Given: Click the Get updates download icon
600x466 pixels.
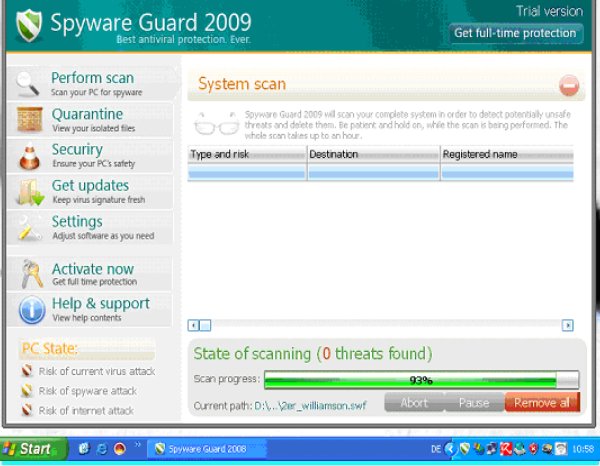Looking at the screenshot, I should point(31,191).
